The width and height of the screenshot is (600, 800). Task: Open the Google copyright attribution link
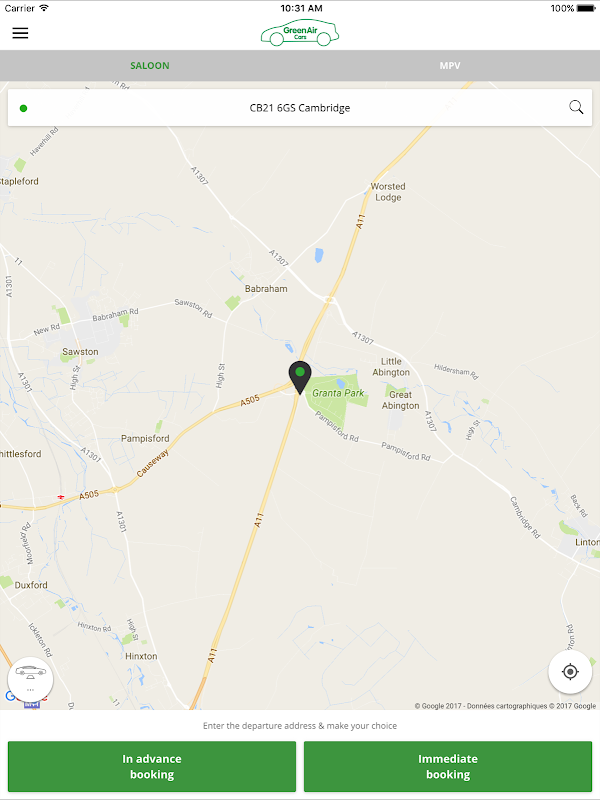(505, 706)
